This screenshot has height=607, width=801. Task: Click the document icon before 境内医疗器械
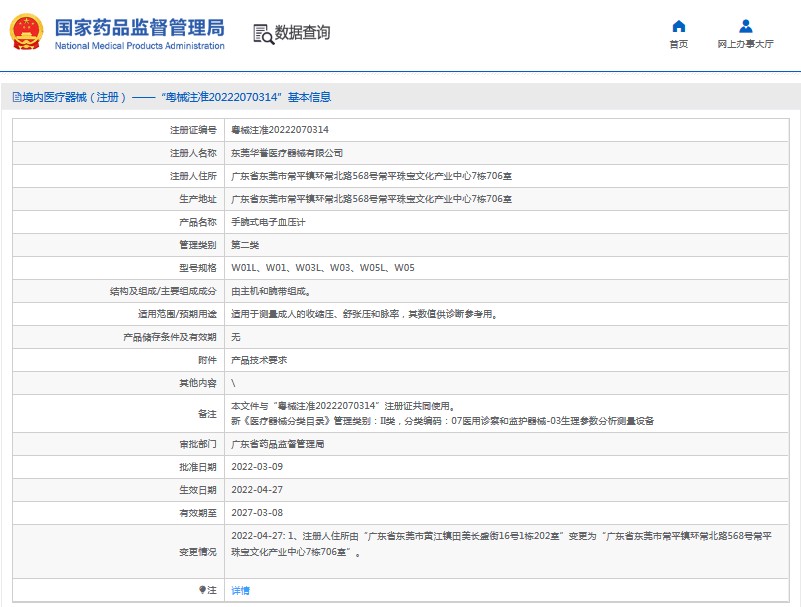pyautogui.click(x=16, y=97)
